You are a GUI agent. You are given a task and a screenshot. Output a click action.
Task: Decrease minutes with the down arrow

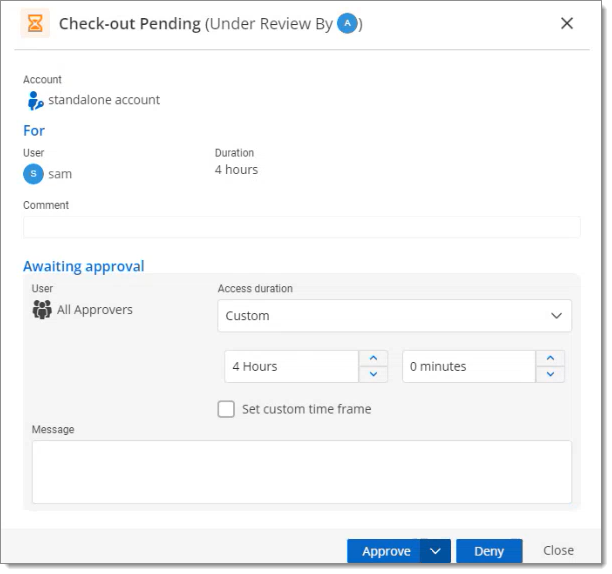pyautogui.click(x=550, y=374)
